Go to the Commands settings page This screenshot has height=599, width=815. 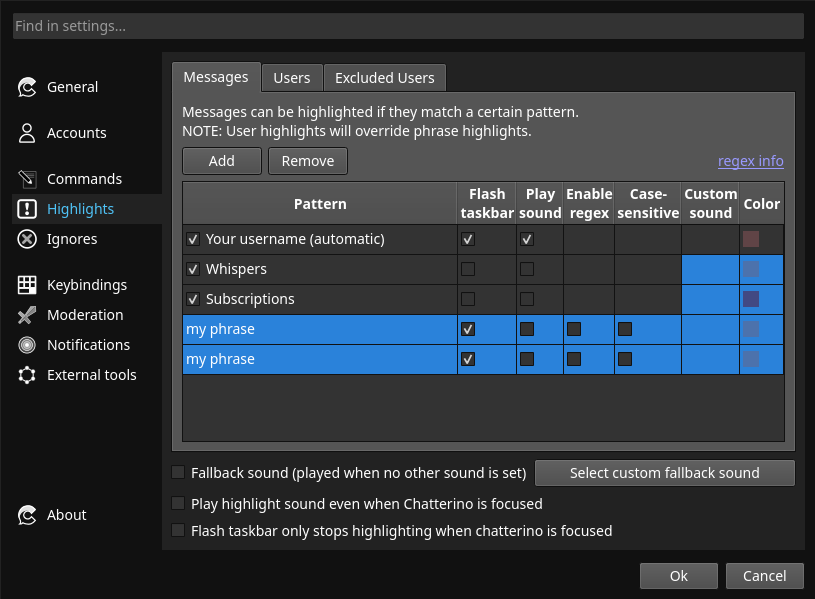pyautogui.click(x=84, y=179)
